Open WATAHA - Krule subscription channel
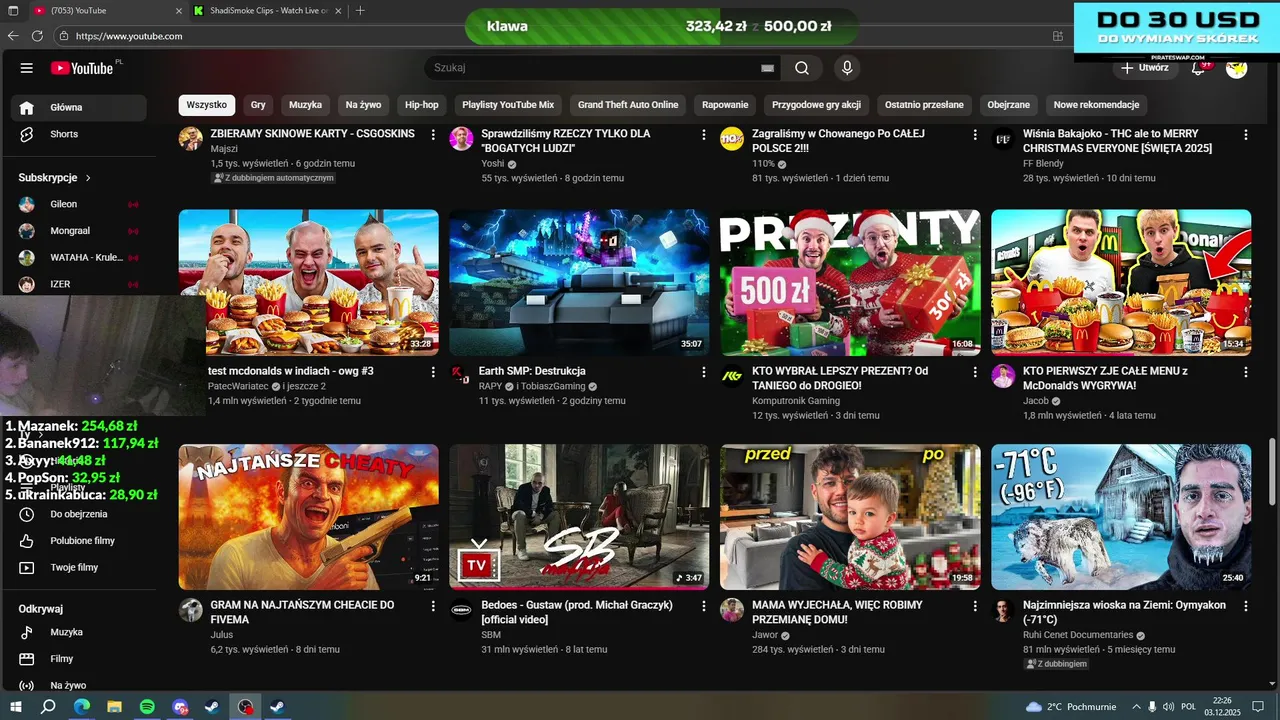 point(78,258)
